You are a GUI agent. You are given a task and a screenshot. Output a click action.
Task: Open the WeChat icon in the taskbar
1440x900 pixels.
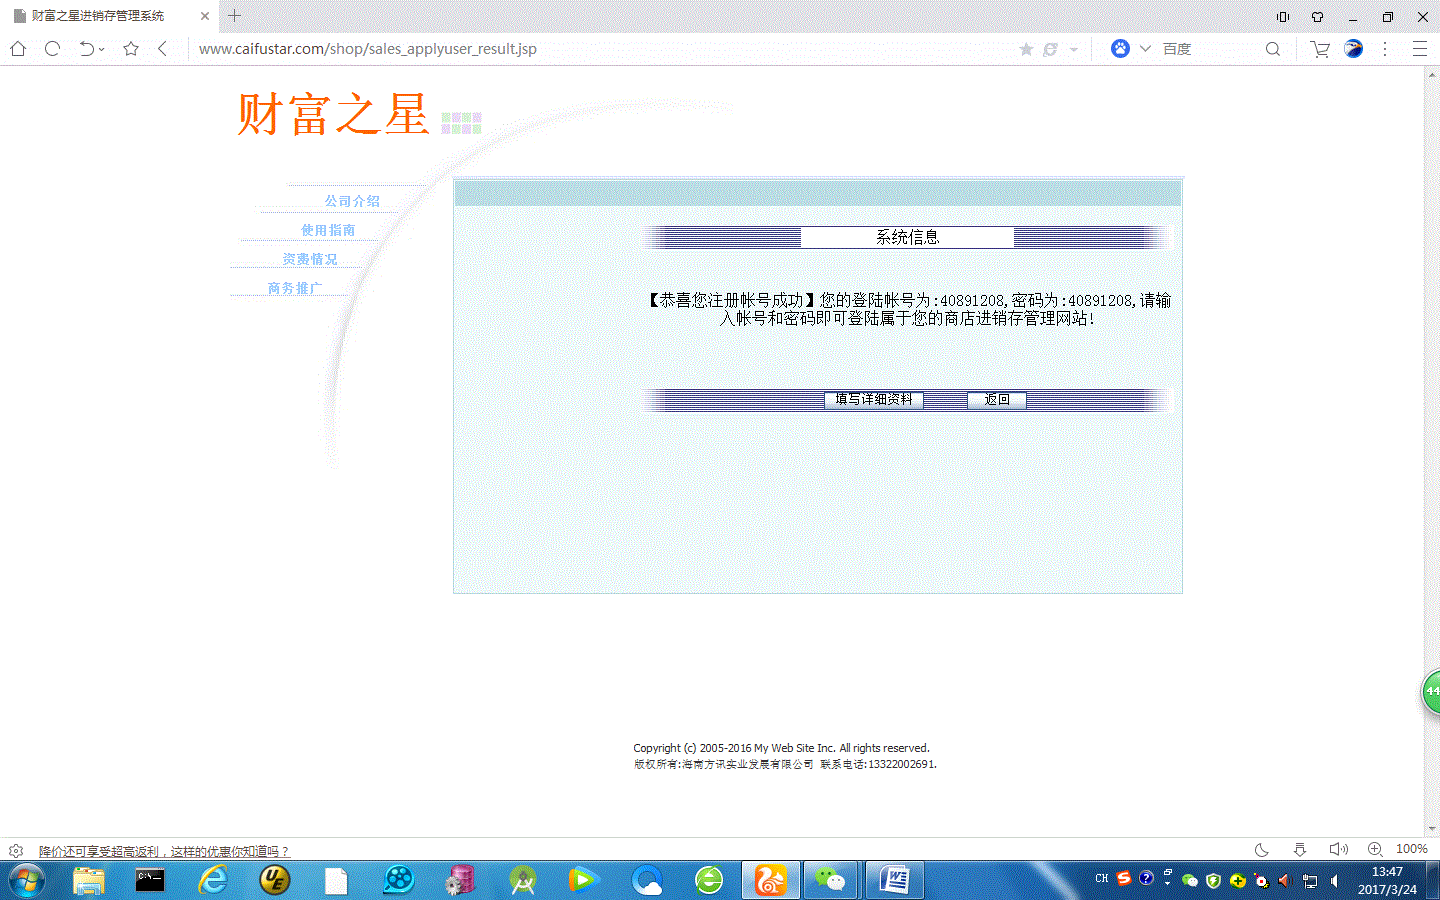click(x=830, y=880)
